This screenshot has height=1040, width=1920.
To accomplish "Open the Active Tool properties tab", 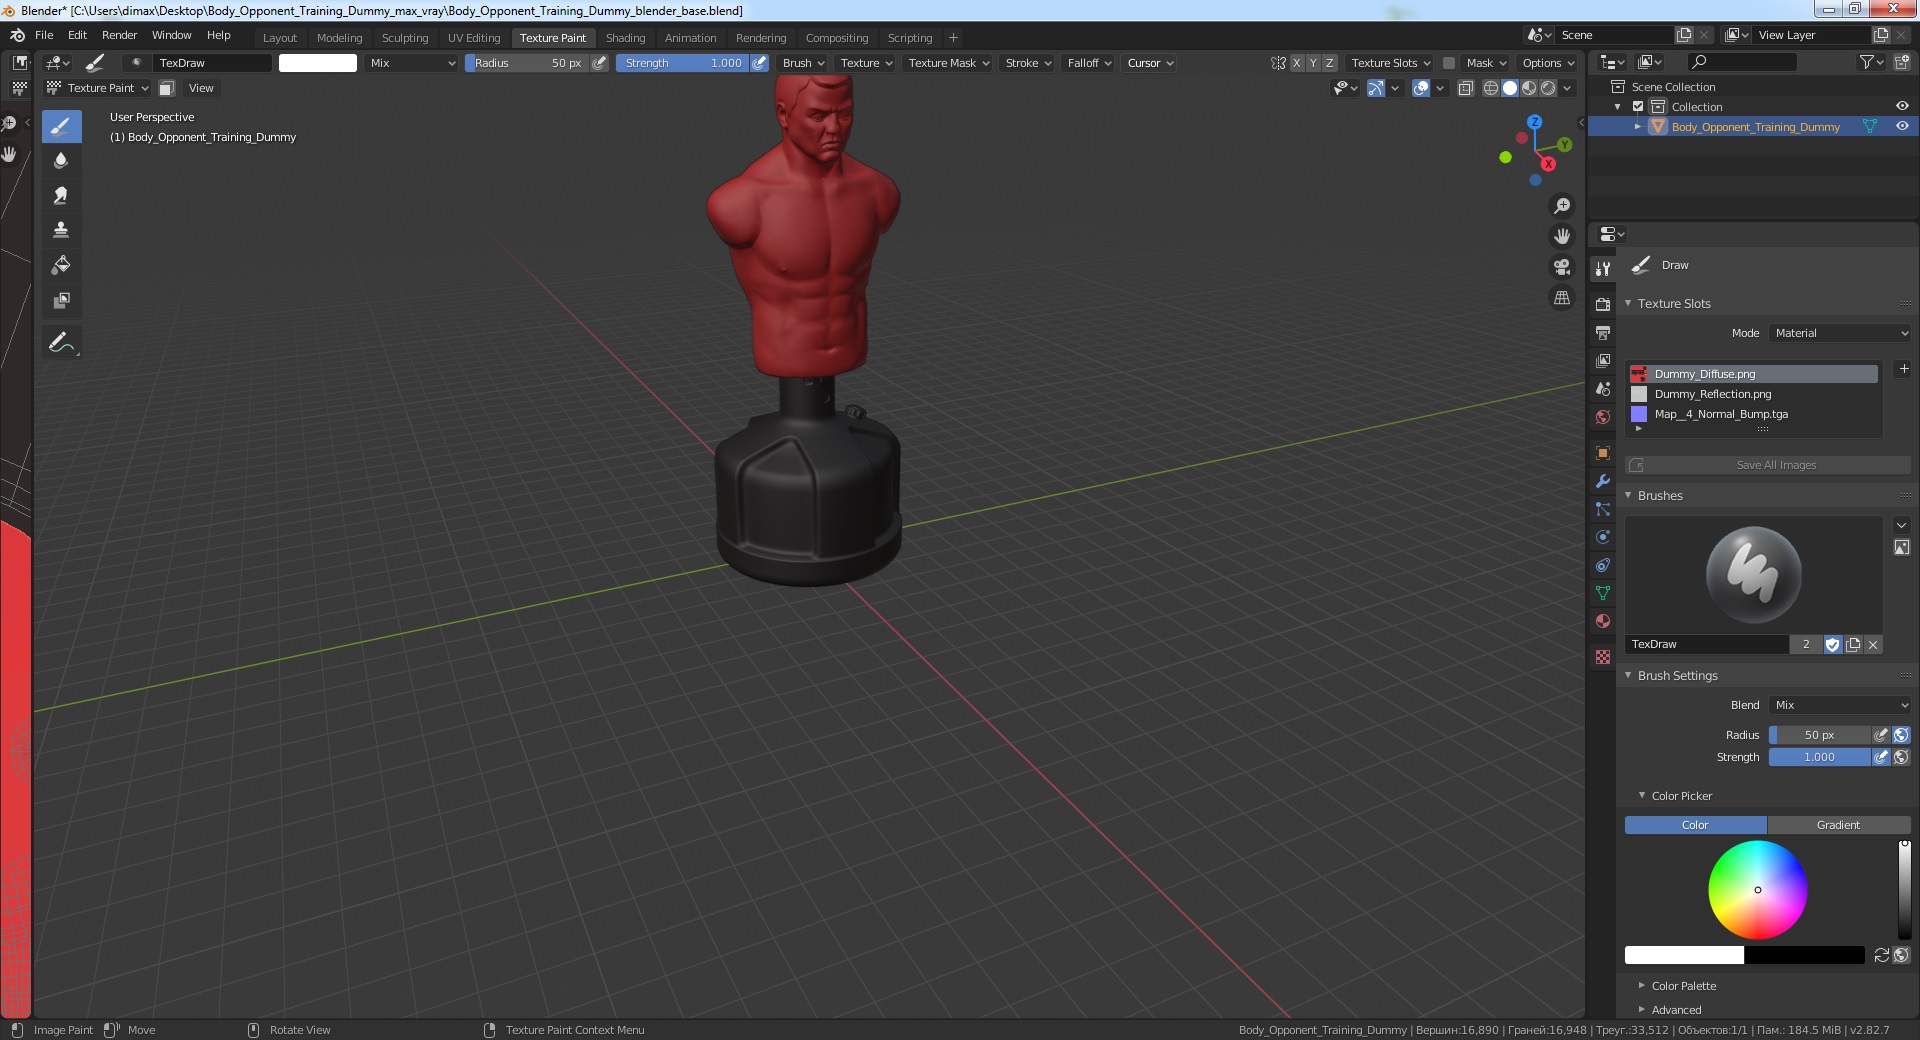I will [x=1603, y=268].
